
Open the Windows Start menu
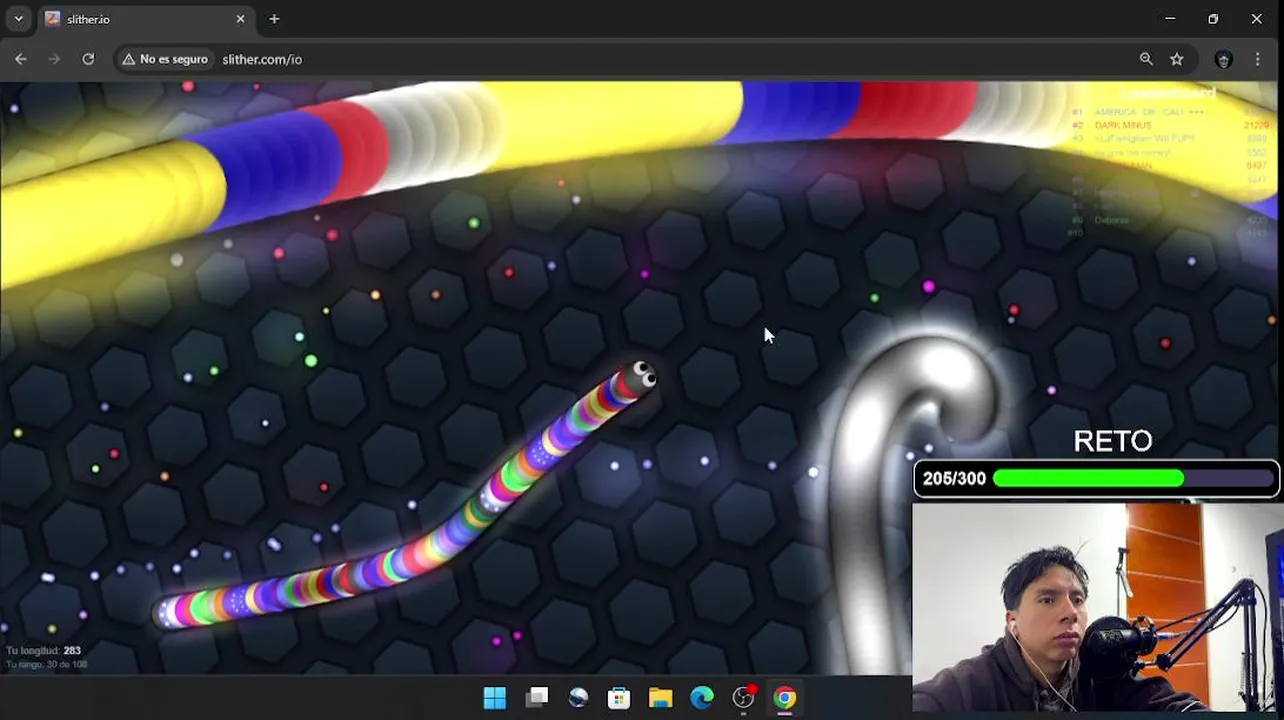[495, 697]
